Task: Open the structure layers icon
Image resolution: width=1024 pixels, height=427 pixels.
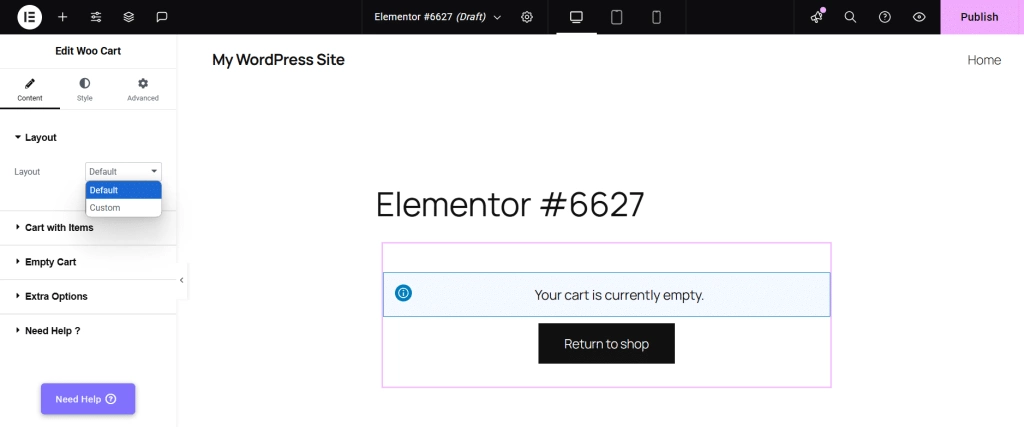Action: point(129,17)
